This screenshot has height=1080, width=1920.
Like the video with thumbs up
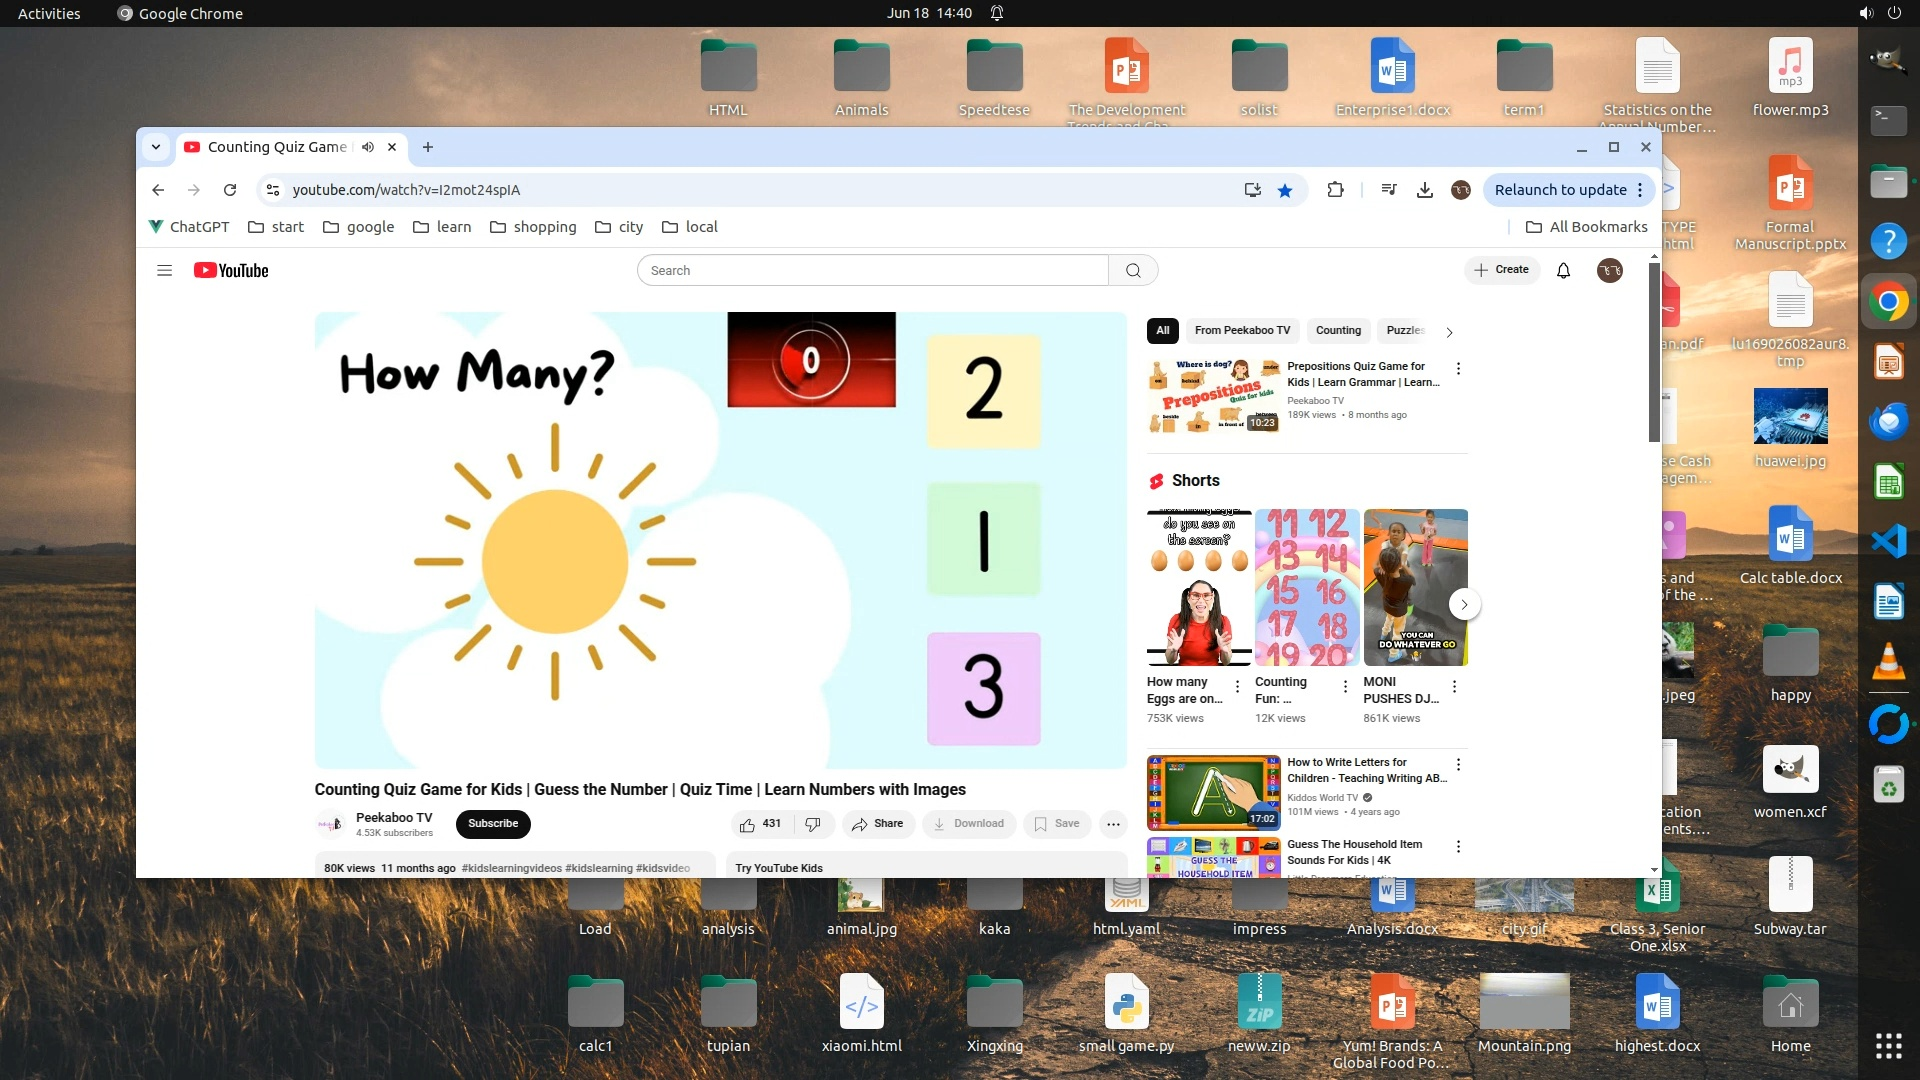pyautogui.click(x=748, y=824)
